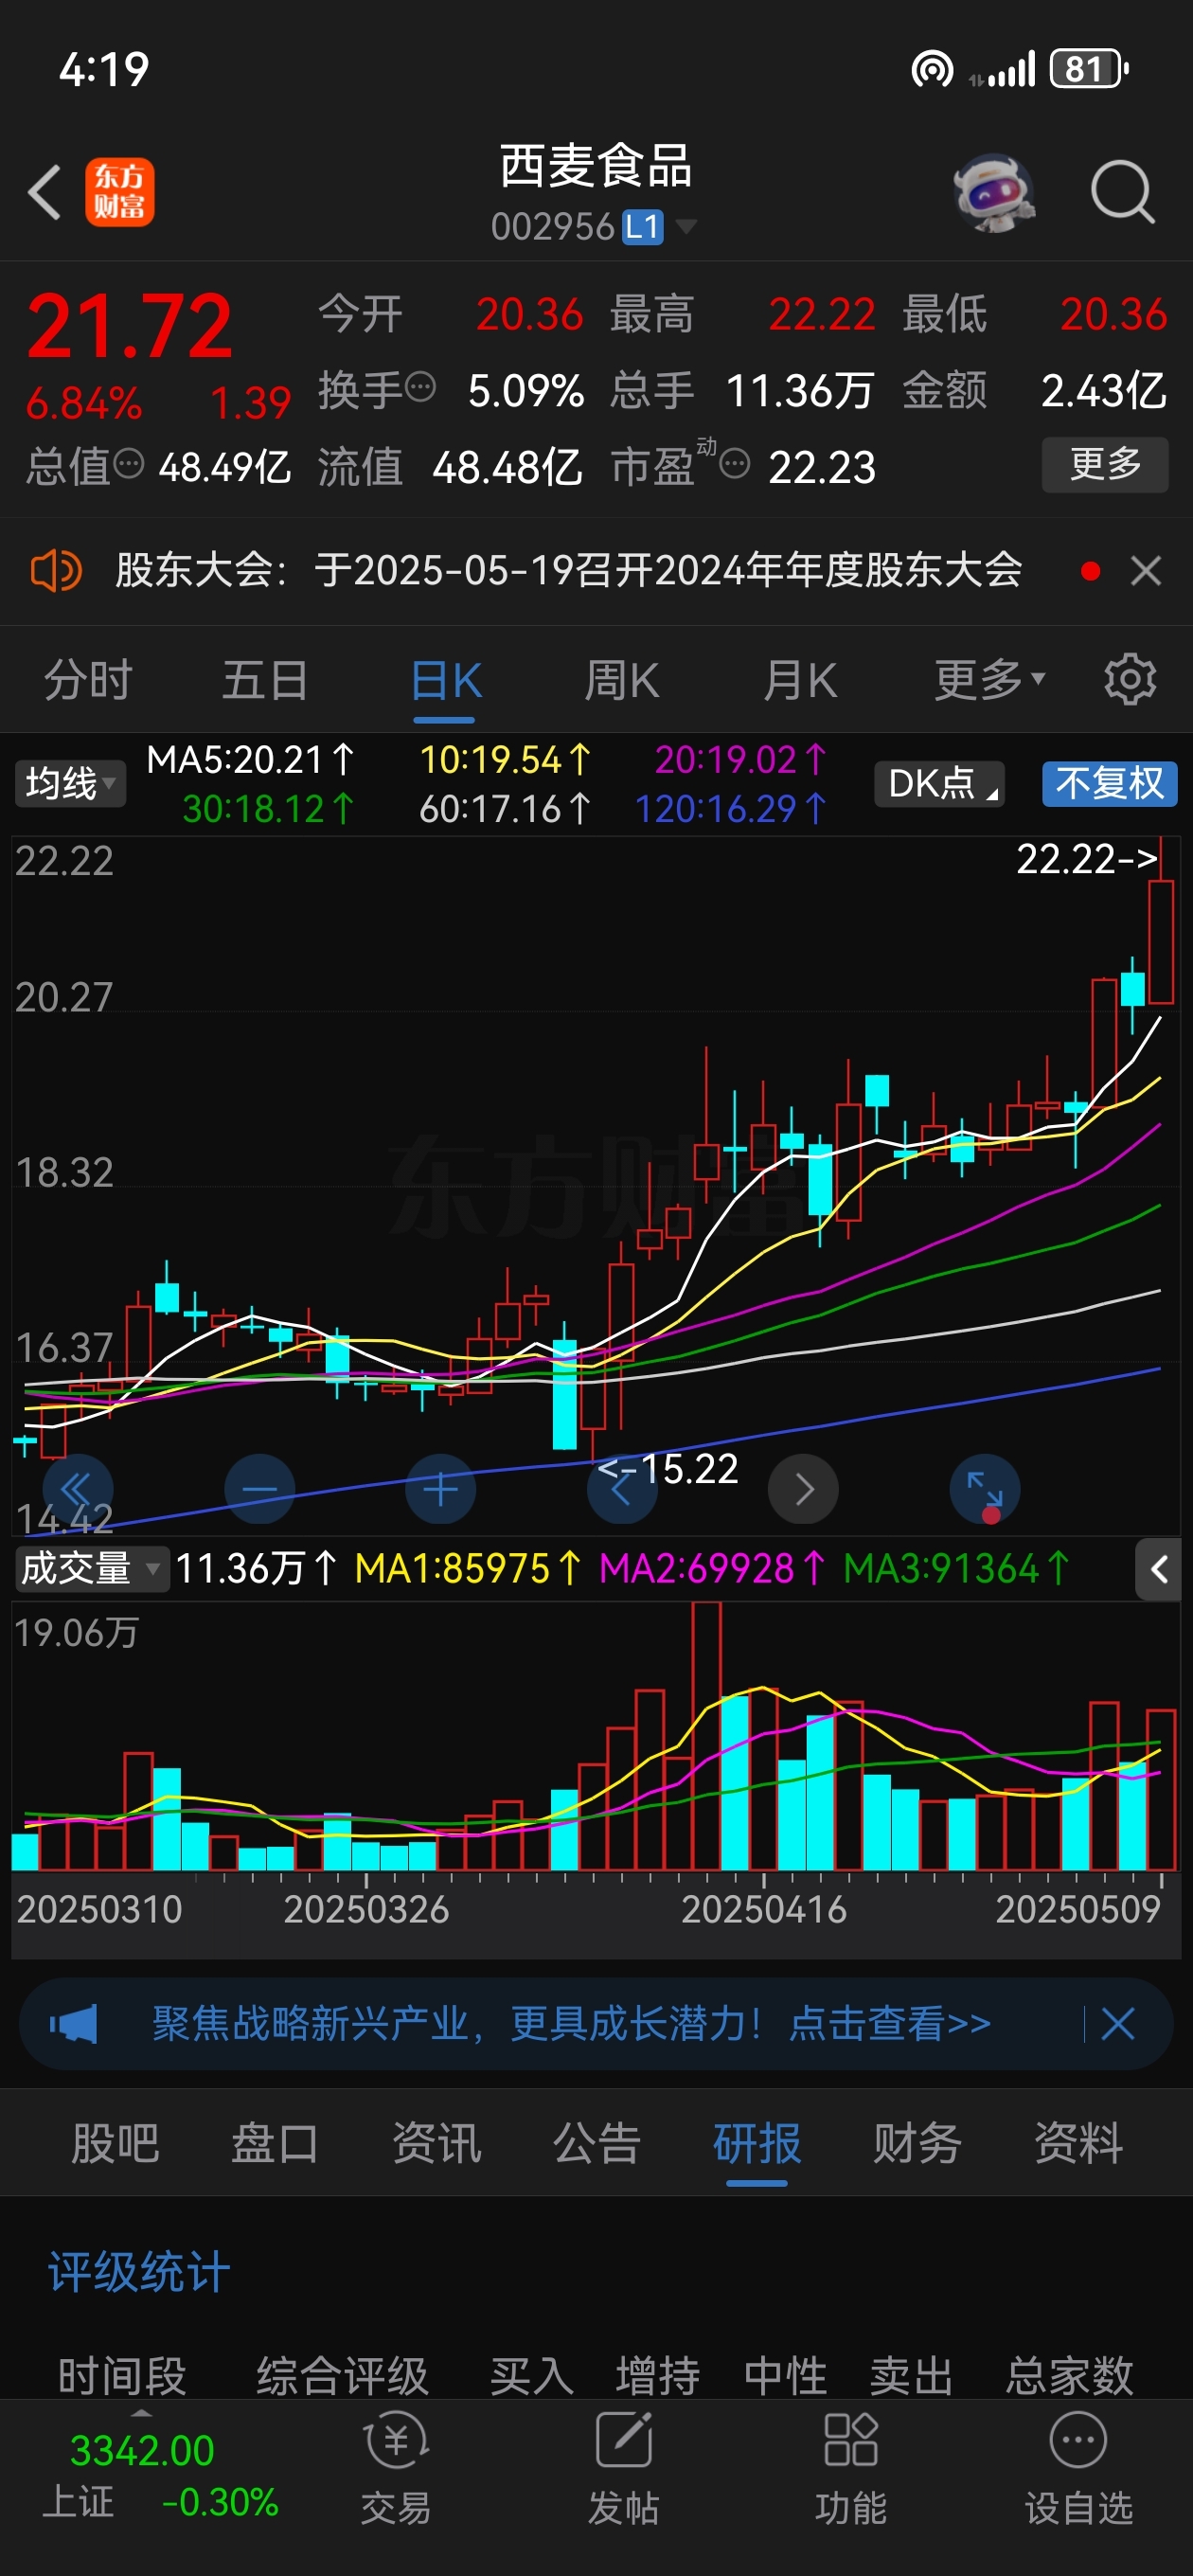Viewport: 1193px width, 2576px height.
Task: Tap info icon next to 换手
Action: click(x=420, y=386)
